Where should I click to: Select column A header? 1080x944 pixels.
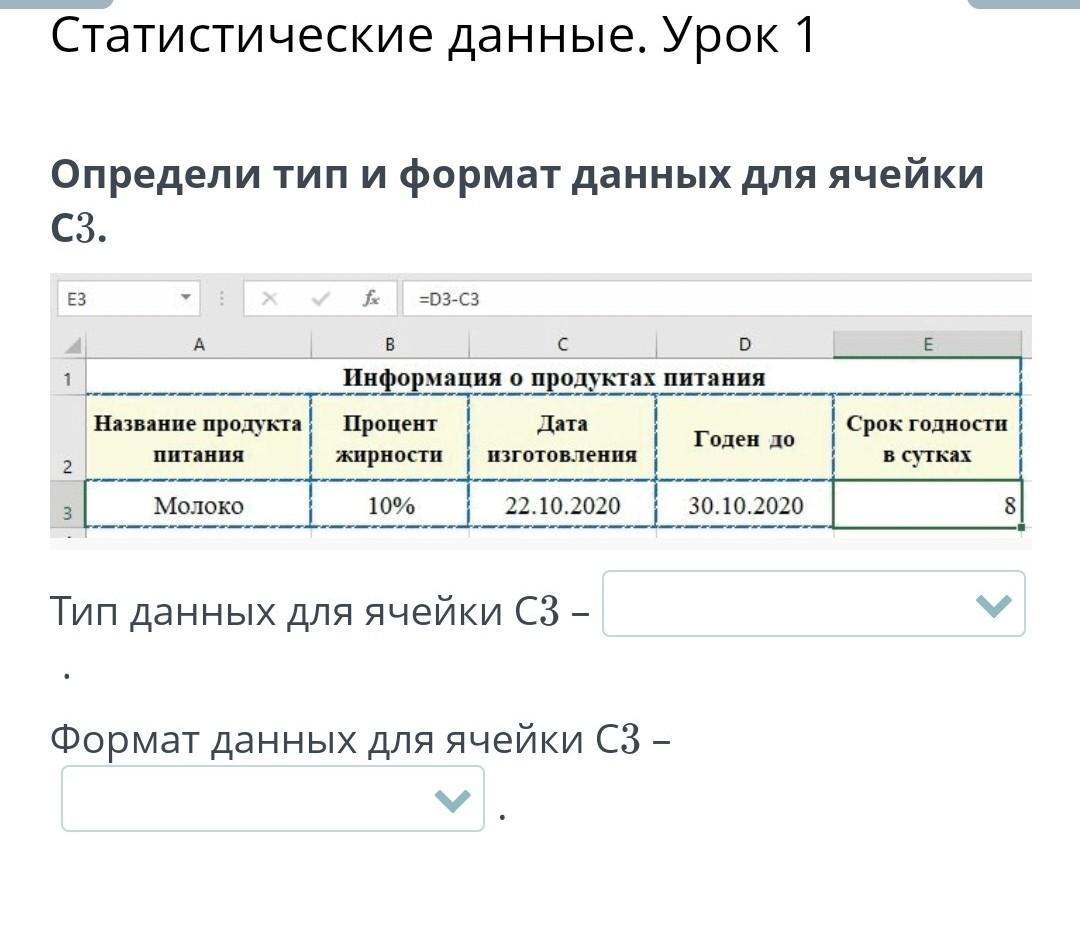pyautogui.click(x=198, y=344)
